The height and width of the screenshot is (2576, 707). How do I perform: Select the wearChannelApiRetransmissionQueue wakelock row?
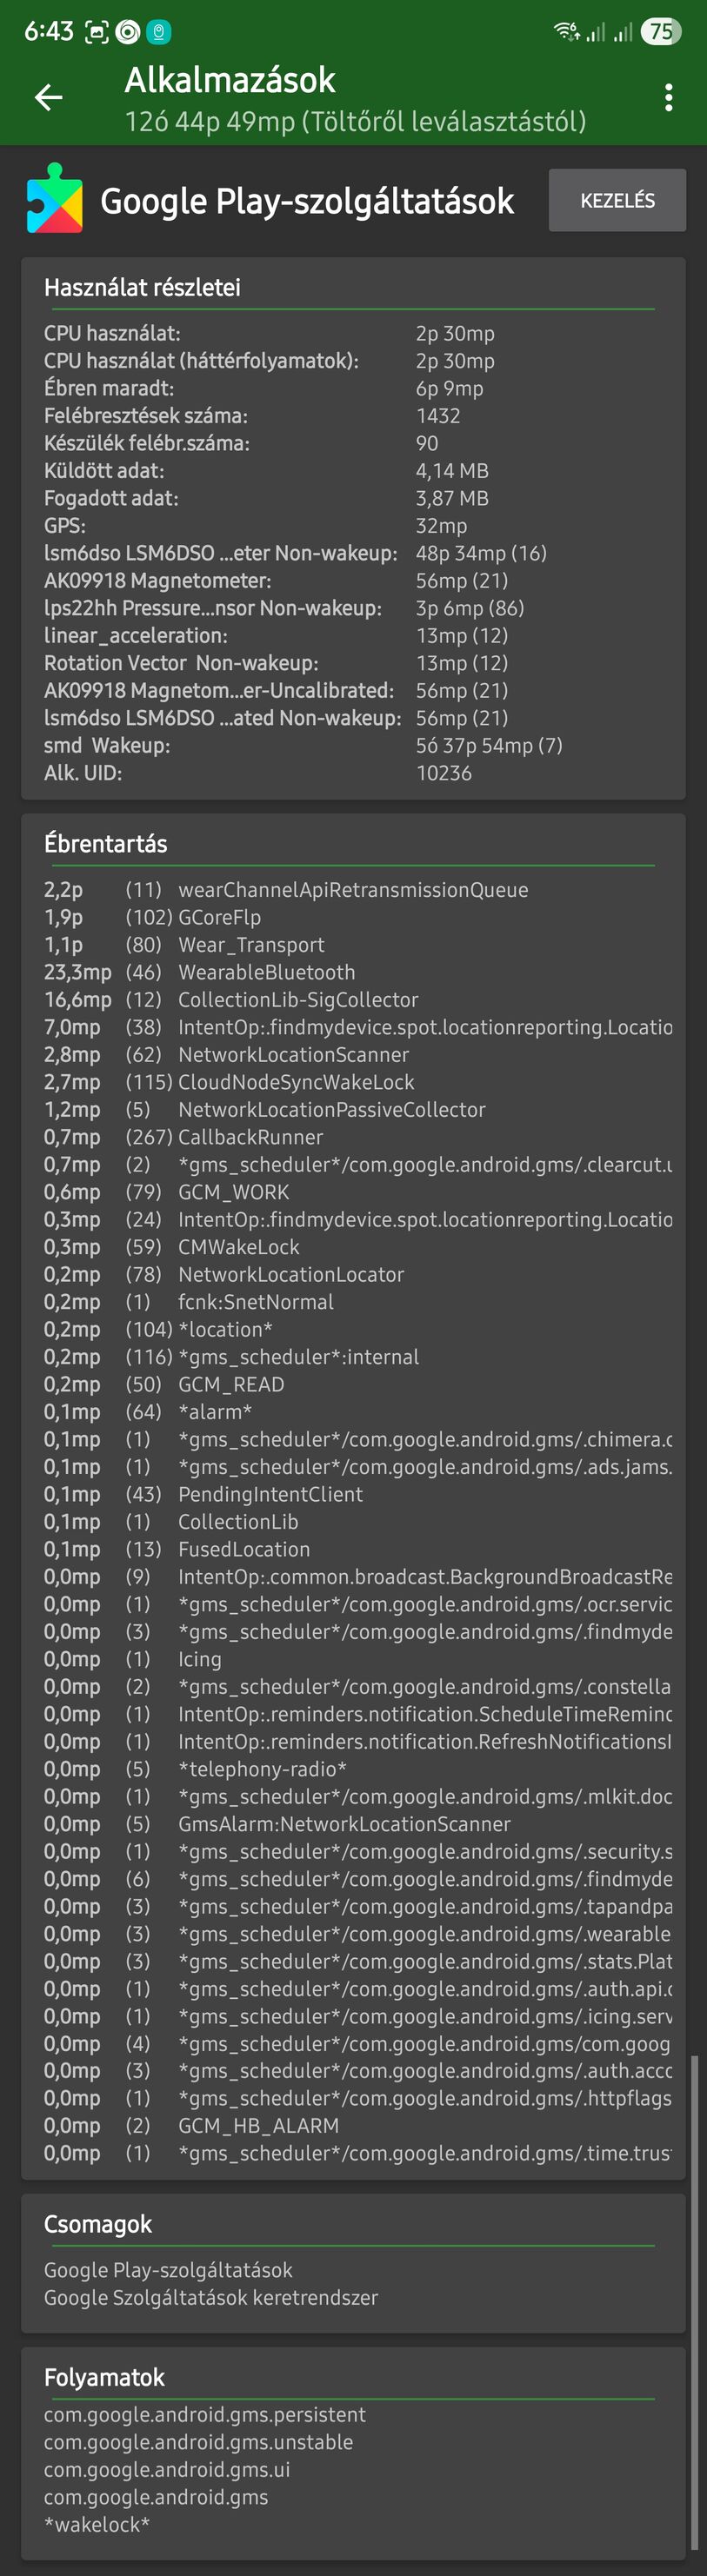click(x=352, y=890)
